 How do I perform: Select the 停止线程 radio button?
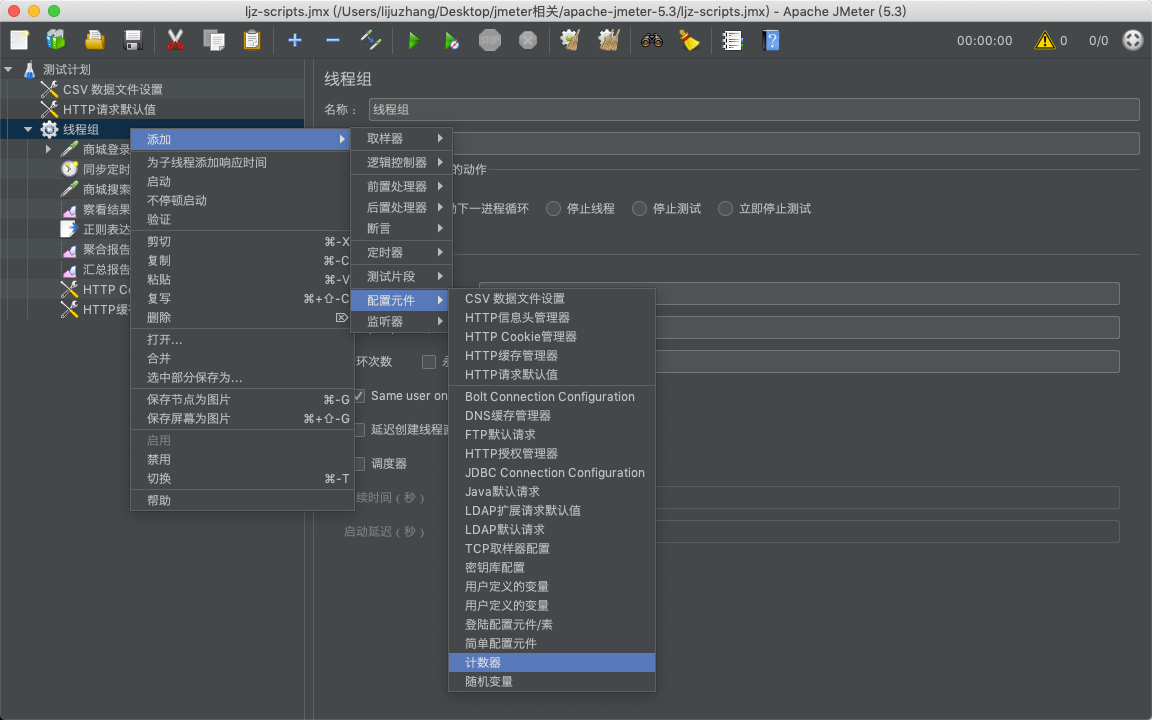click(553, 209)
